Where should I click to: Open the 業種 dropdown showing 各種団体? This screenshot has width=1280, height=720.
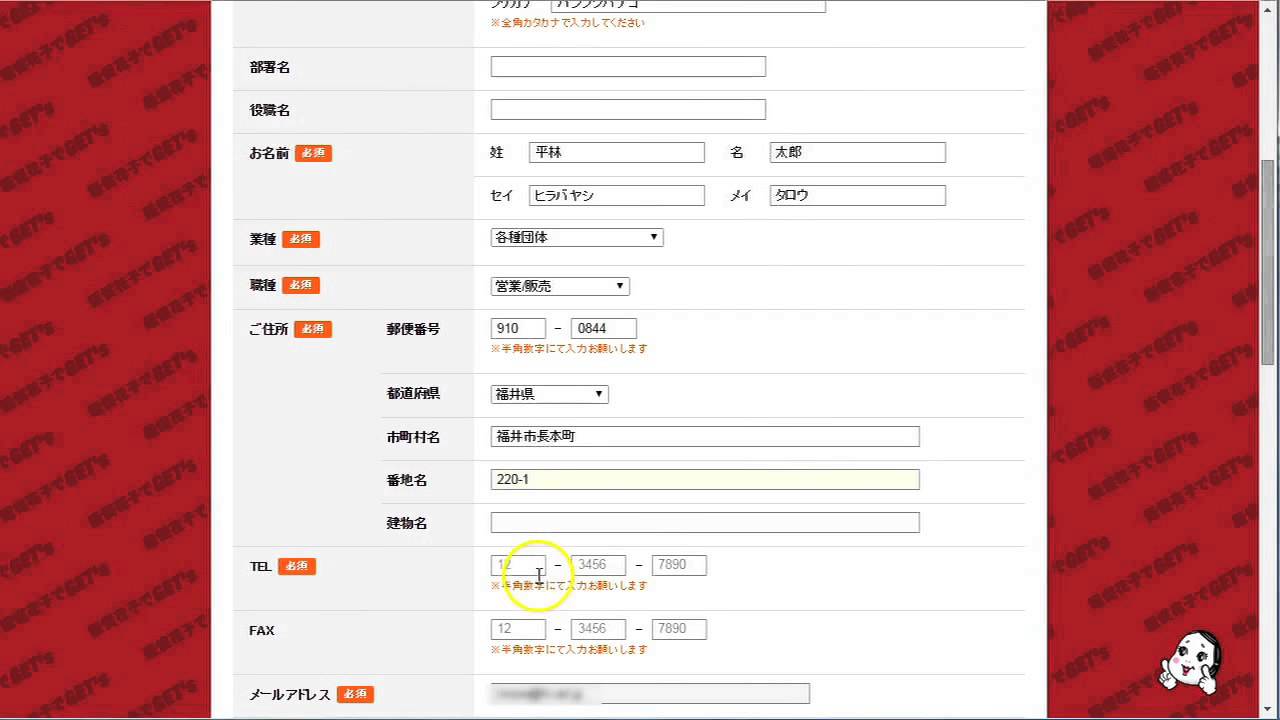point(577,237)
